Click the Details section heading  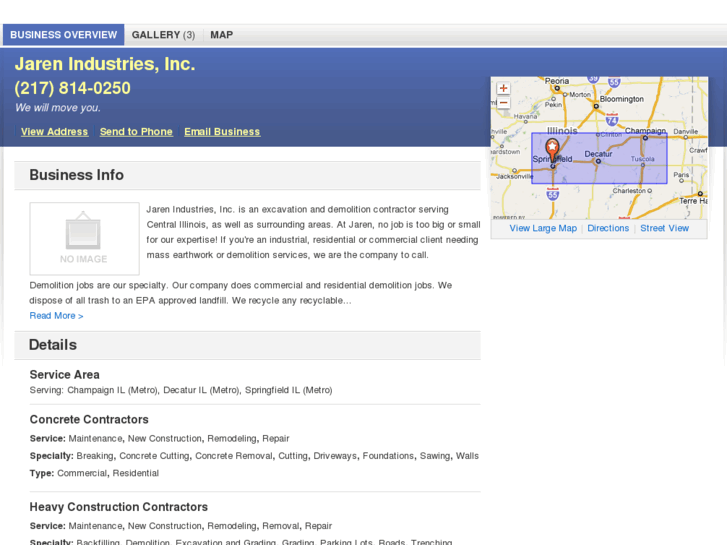[x=53, y=345]
